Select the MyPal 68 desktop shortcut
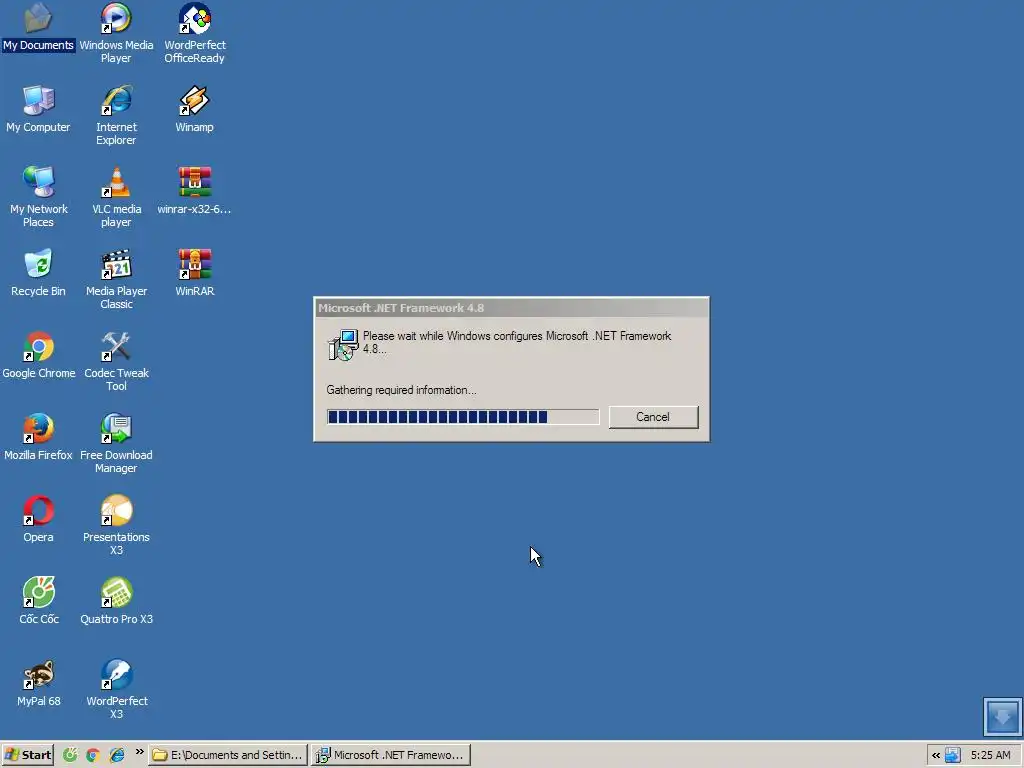The height and width of the screenshot is (768, 1024). [x=39, y=683]
